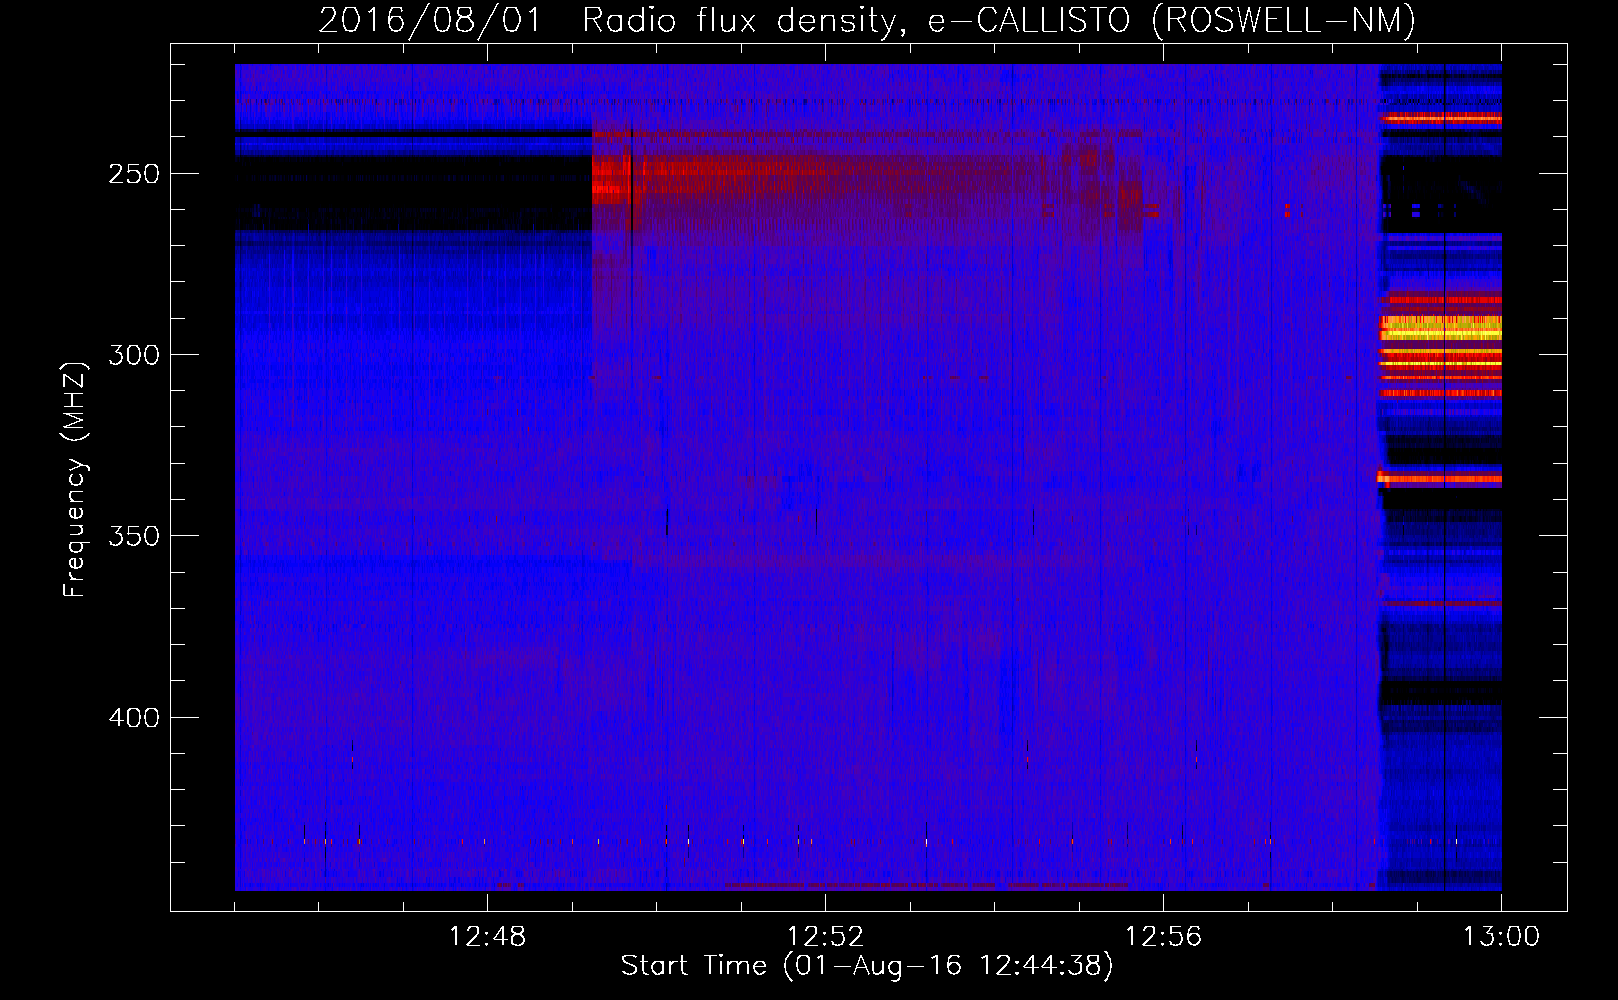Image resolution: width=1618 pixels, height=1000 pixels.
Task: Click the 350 frequency tick label
Action: pos(134,536)
